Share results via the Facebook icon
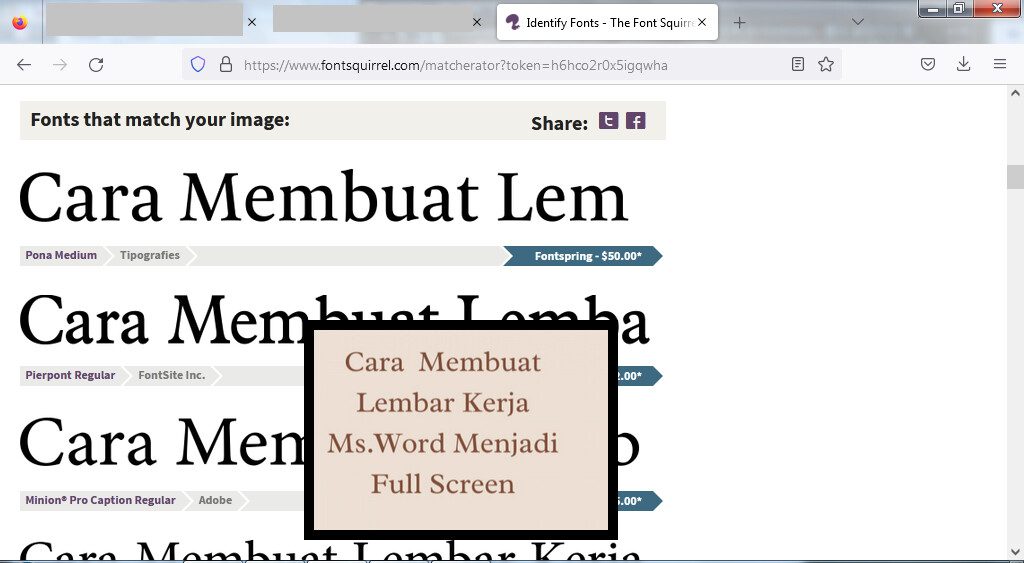The width and height of the screenshot is (1024, 563). [635, 121]
